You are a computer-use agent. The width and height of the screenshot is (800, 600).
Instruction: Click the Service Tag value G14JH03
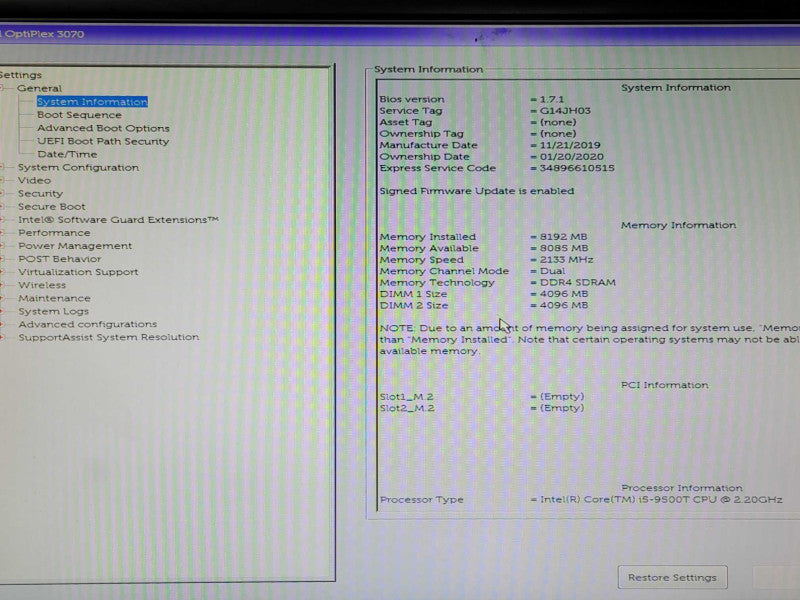tap(565, 111)
